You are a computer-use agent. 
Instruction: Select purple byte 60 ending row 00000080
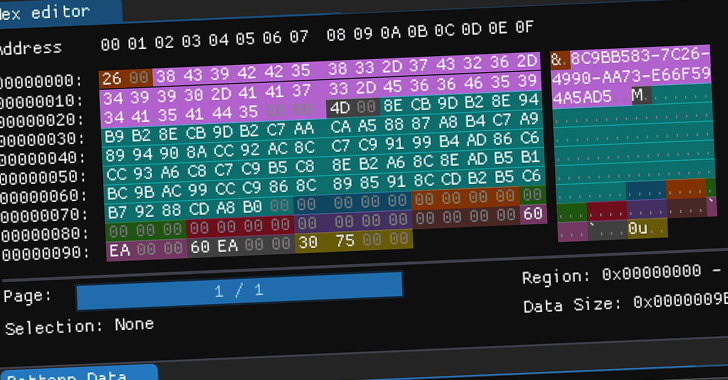tap(533, 214)
